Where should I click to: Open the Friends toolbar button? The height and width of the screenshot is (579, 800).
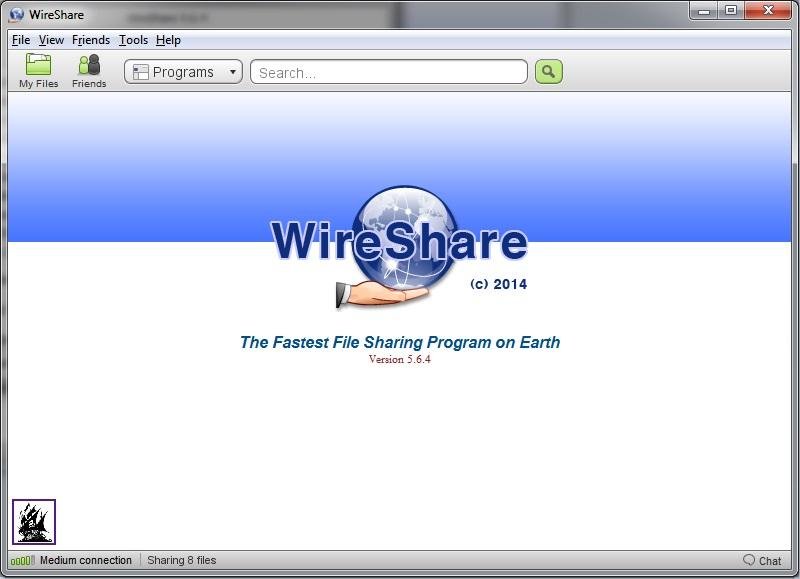[x=89, y=70]
